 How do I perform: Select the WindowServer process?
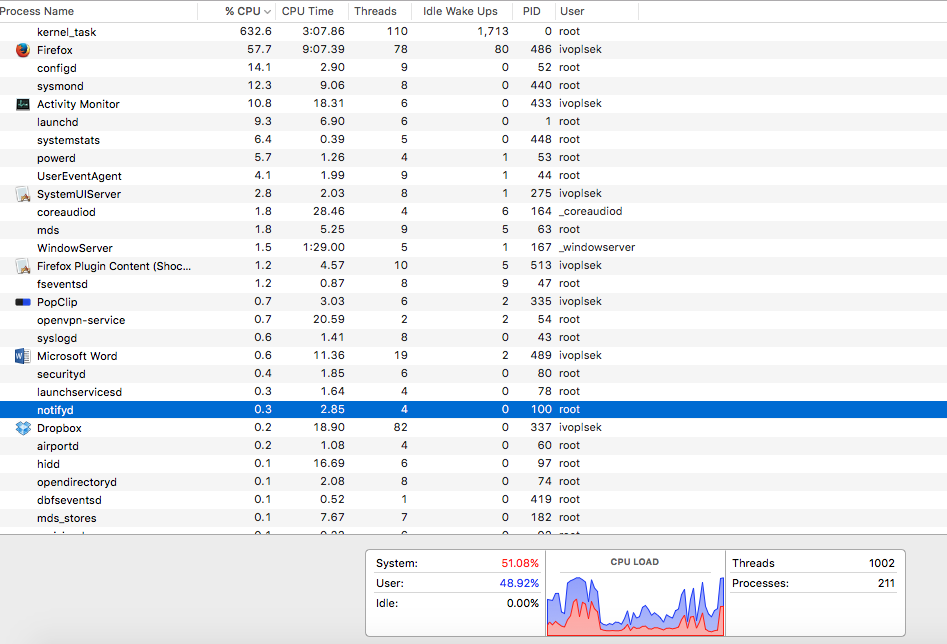click(75, 248)
